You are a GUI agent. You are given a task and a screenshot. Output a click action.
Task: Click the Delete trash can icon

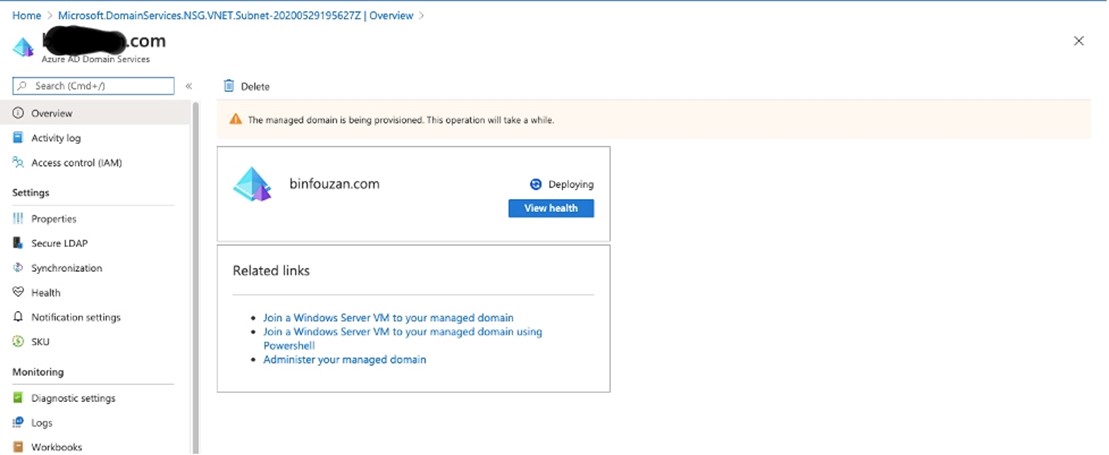tap(228, 86)
